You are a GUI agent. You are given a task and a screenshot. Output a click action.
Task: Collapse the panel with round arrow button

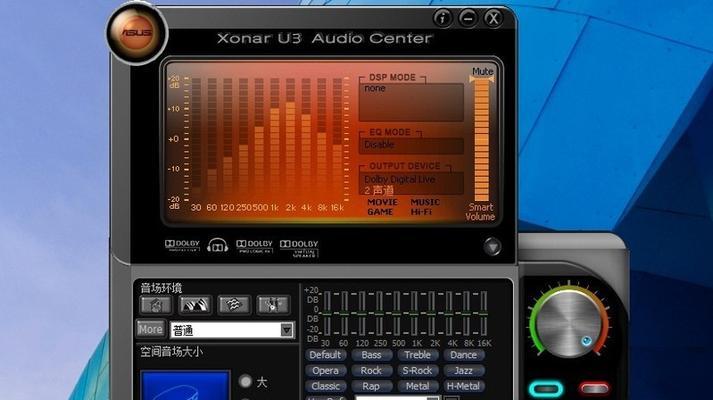[x=492, y=246]
